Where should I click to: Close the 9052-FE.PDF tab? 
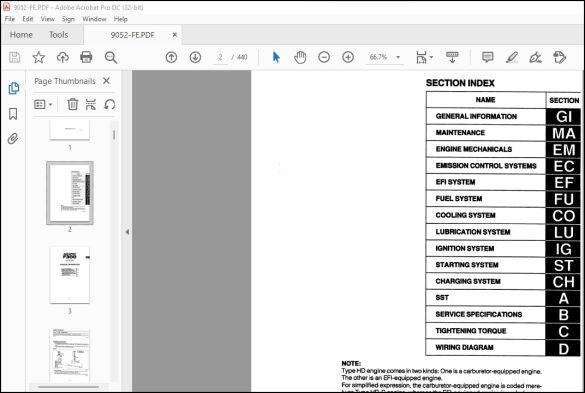pos(175,35)
